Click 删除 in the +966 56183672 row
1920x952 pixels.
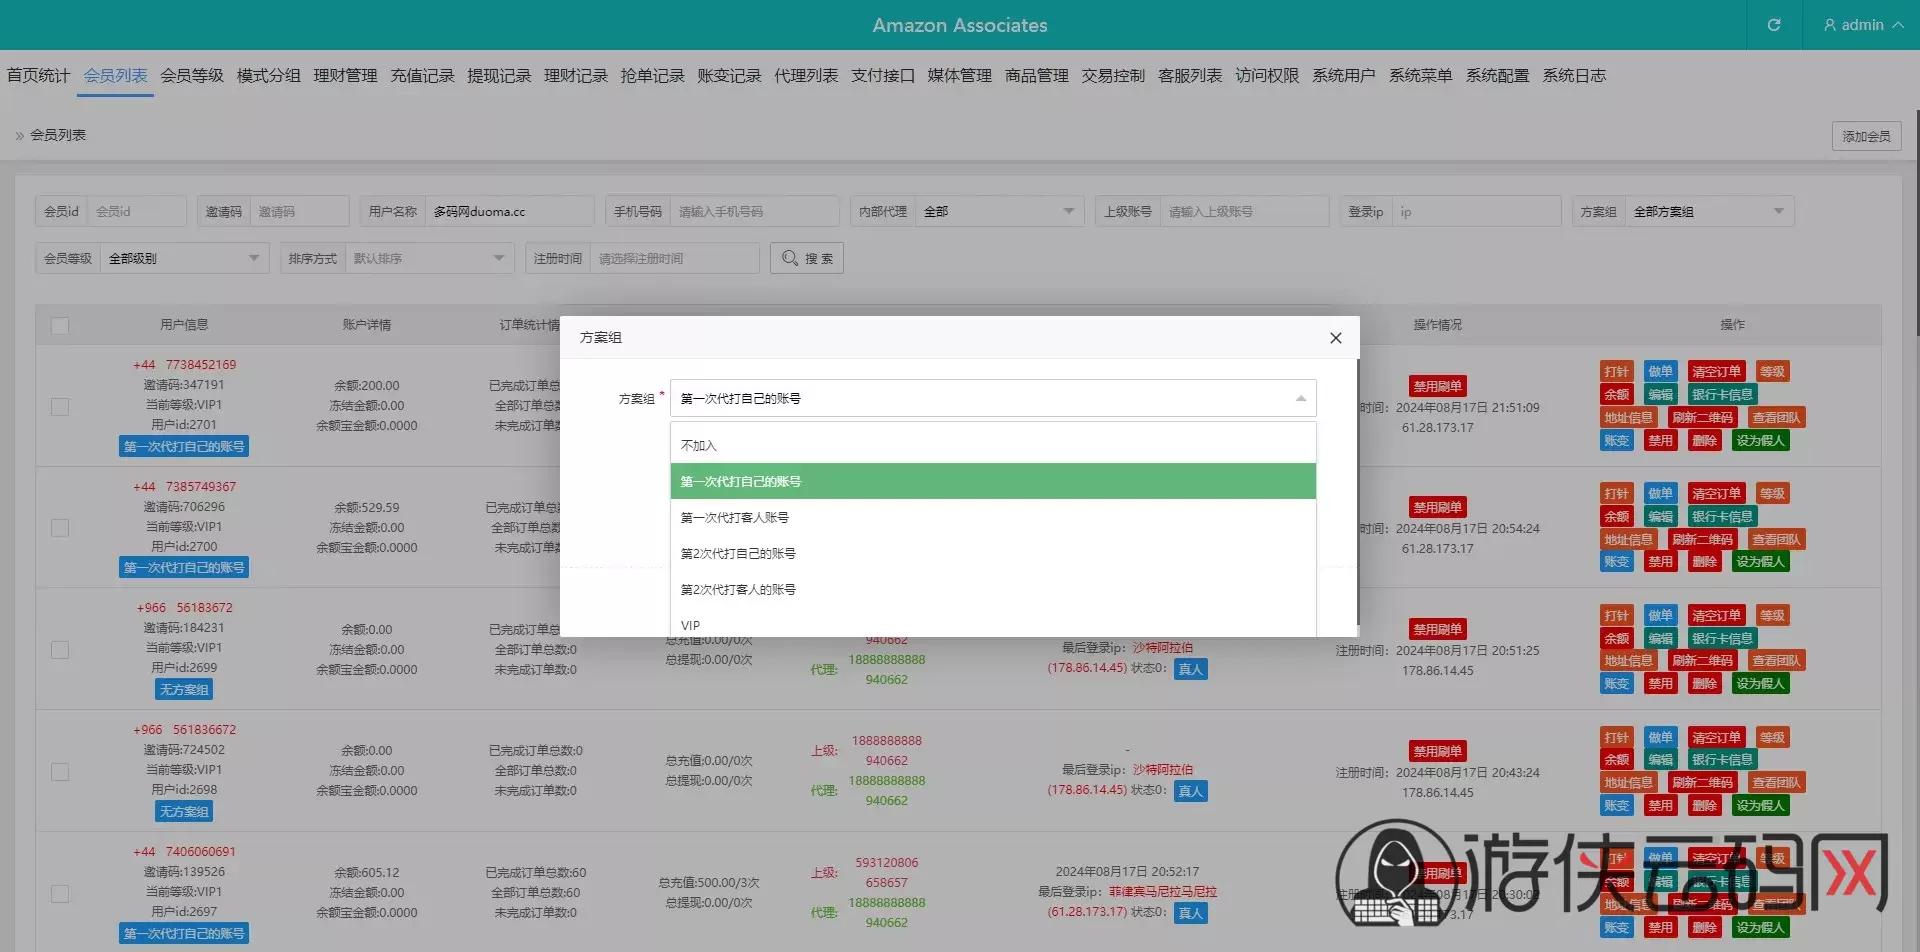click(x=1704, y=684)
